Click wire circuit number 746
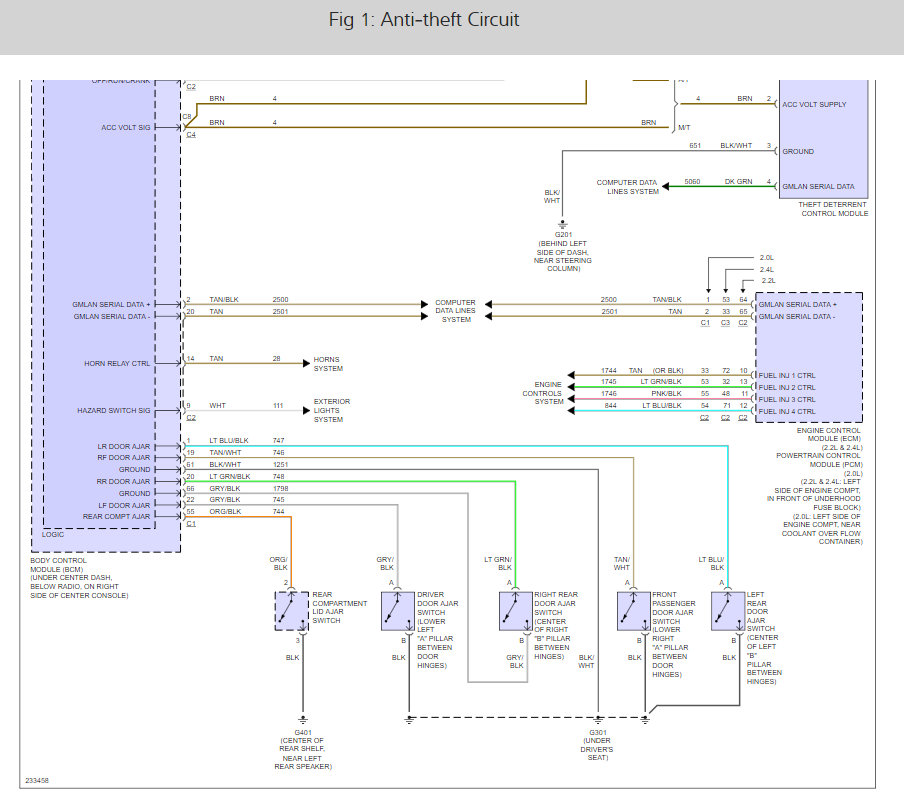The image size is (904, 810). click(278, 453)
